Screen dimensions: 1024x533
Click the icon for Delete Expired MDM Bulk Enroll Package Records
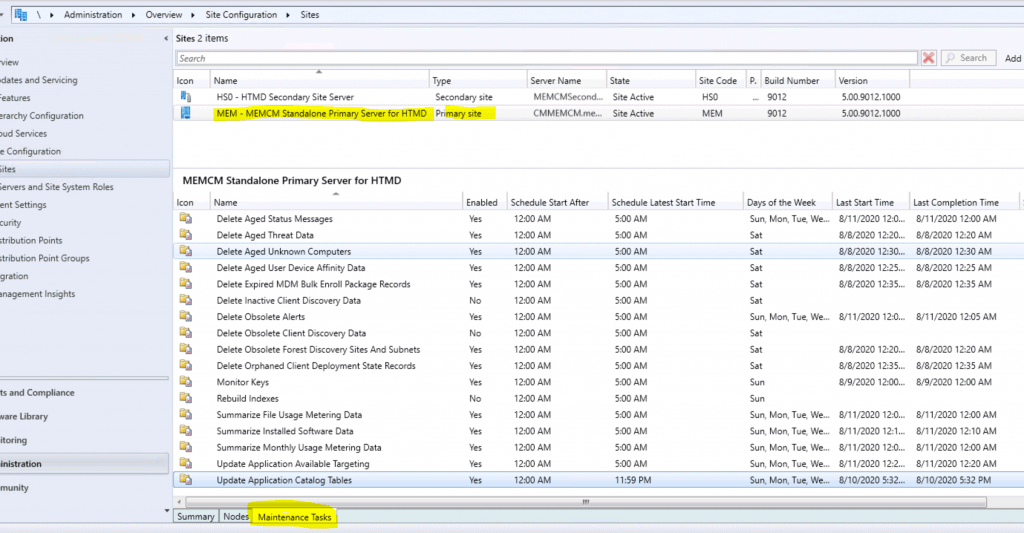pos(185,283)
